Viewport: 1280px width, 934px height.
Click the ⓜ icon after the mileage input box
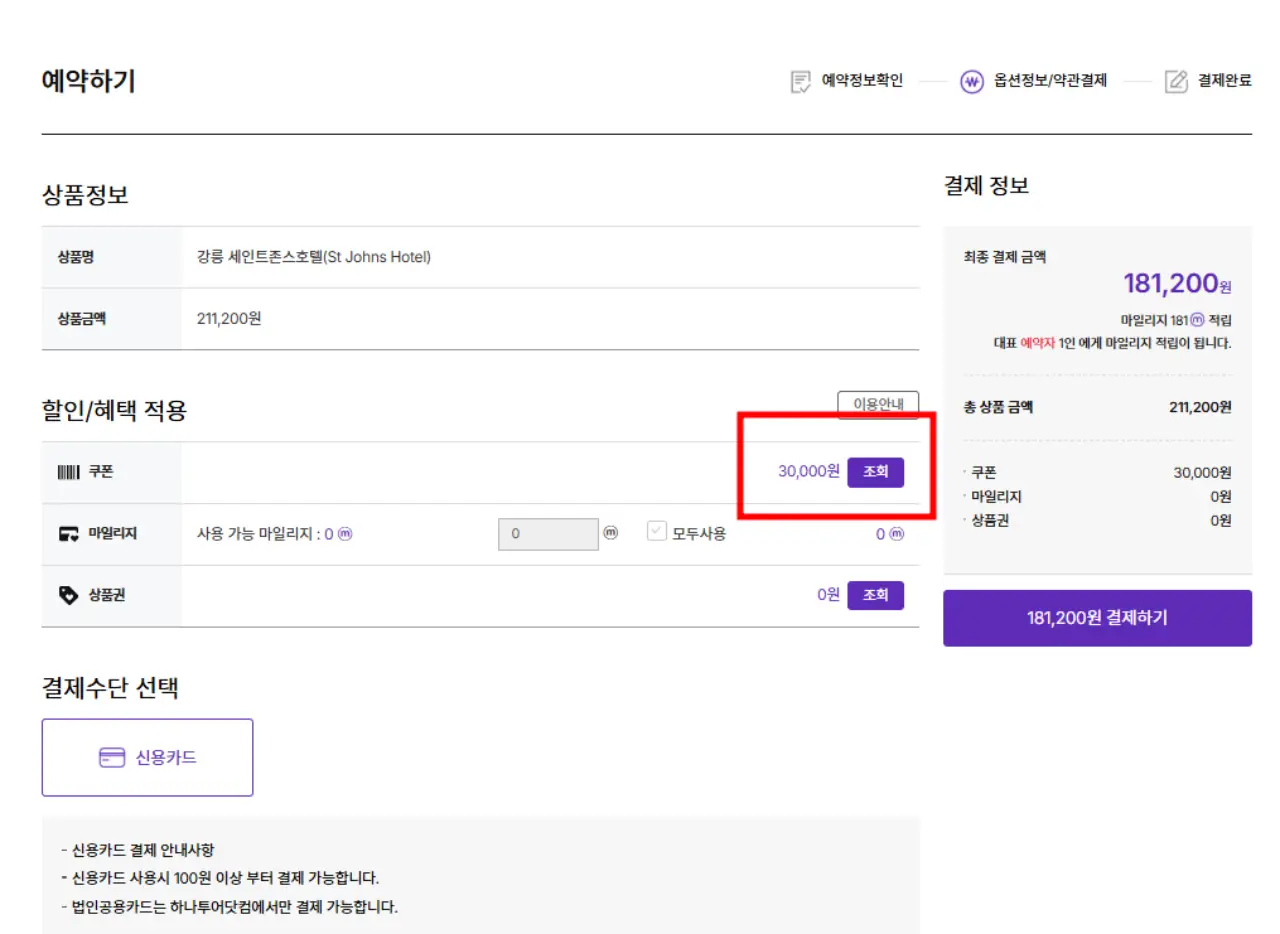(x=610, y=533)
